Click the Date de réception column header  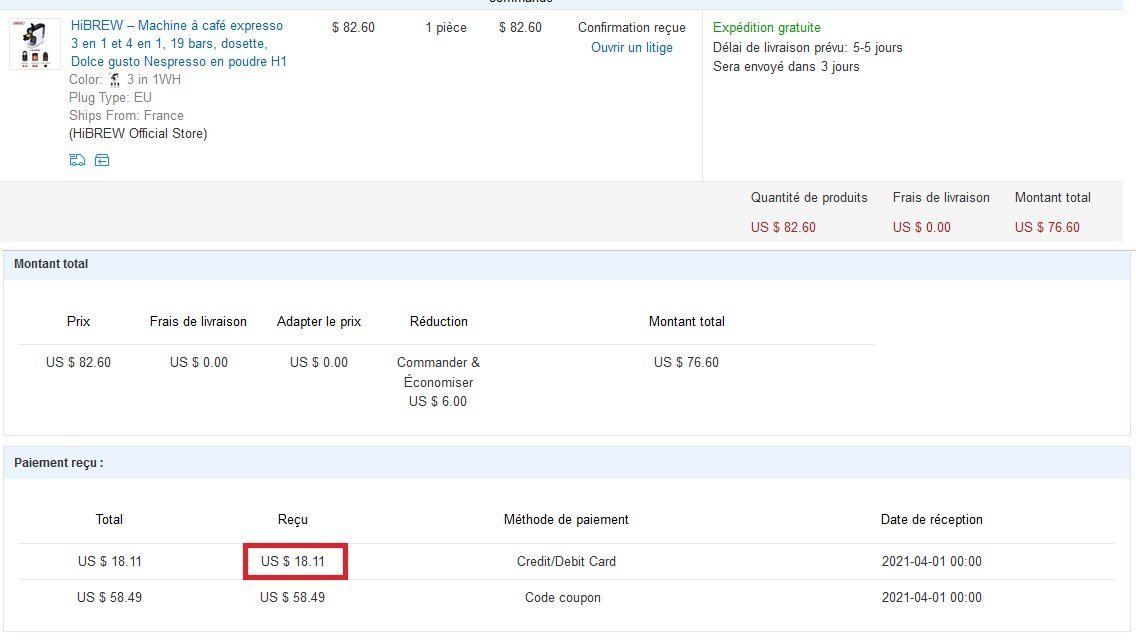click(x=932, y=520)
